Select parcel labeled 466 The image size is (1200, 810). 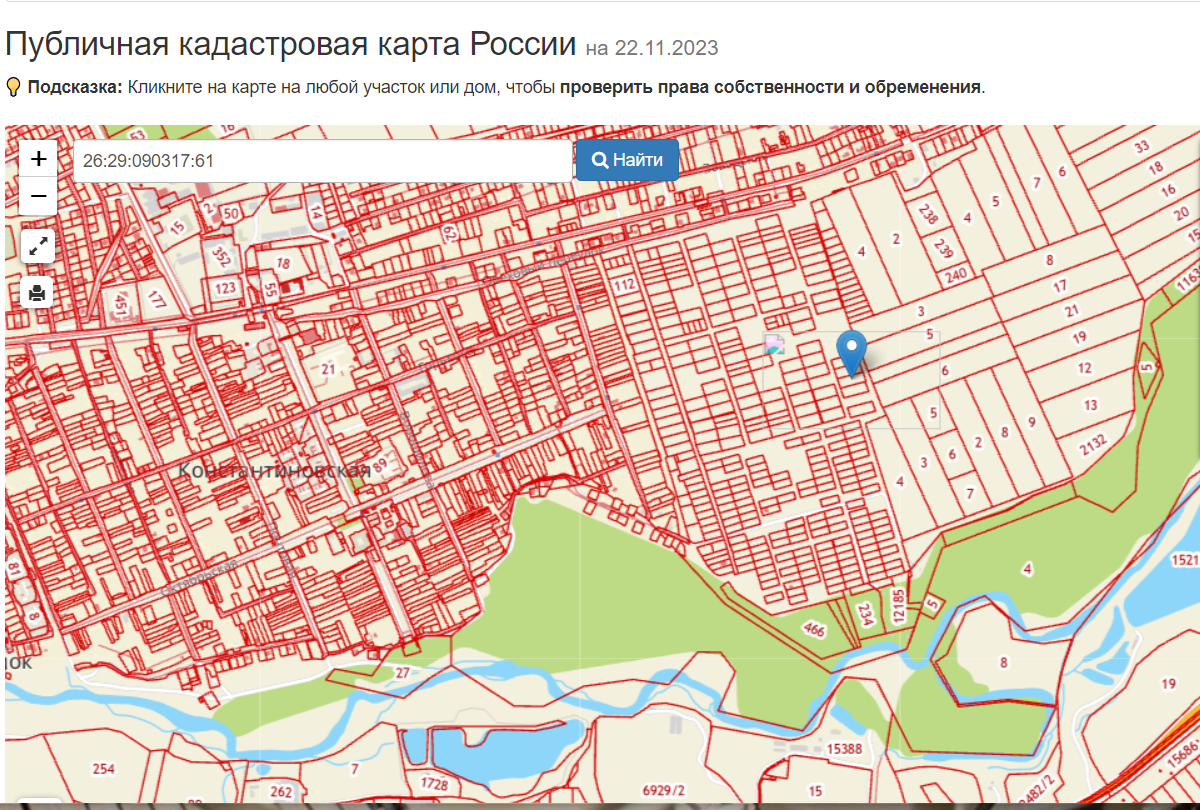(x=815, y=630)
